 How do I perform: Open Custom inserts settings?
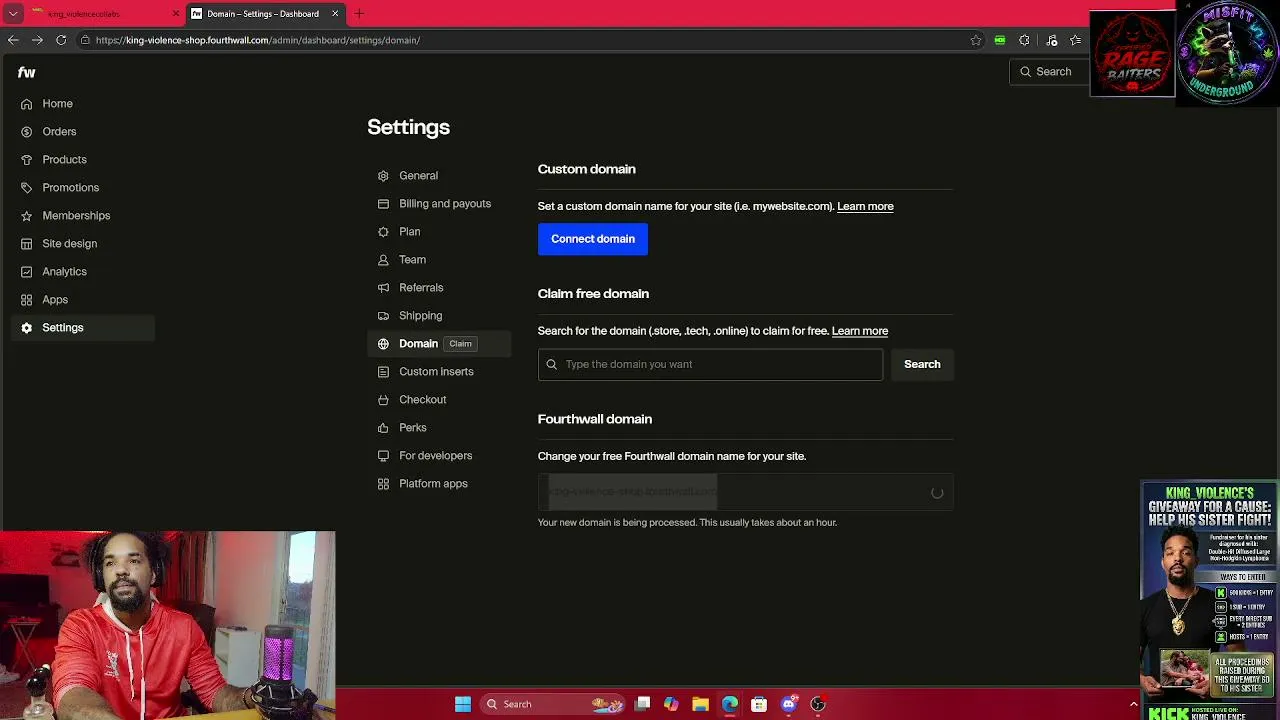436,372
